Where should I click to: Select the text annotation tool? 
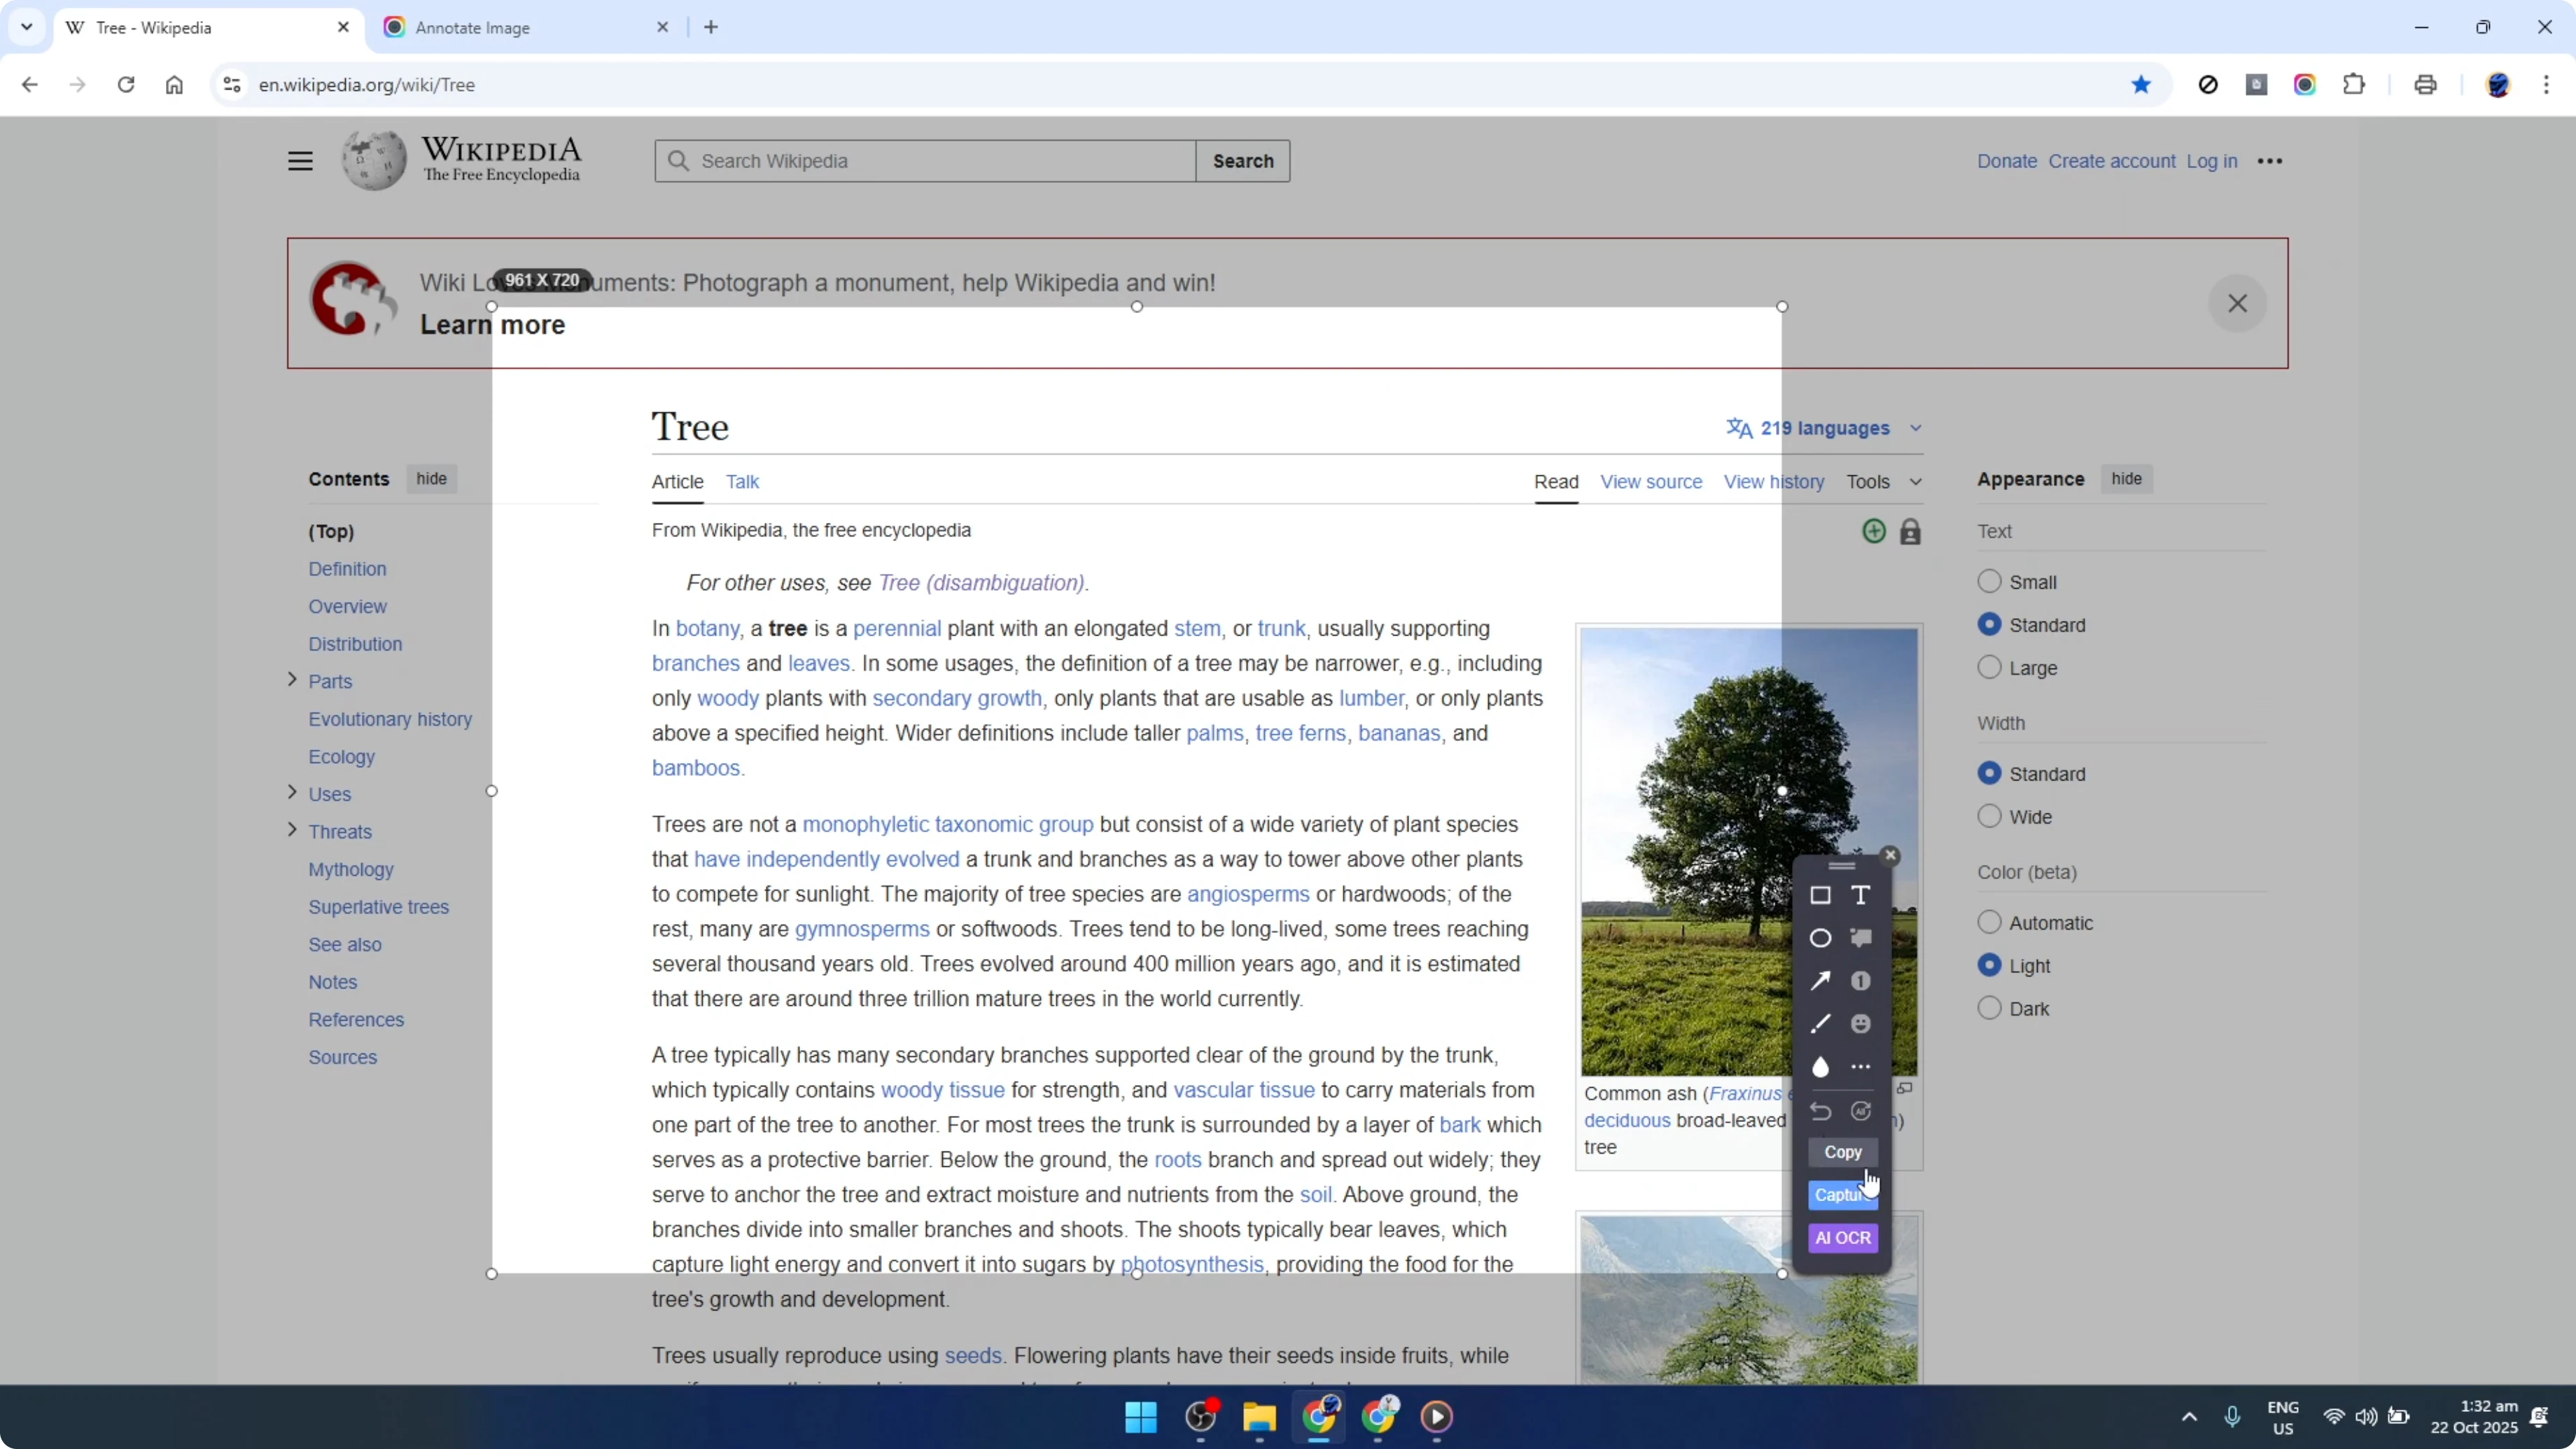click(1861, 895)
